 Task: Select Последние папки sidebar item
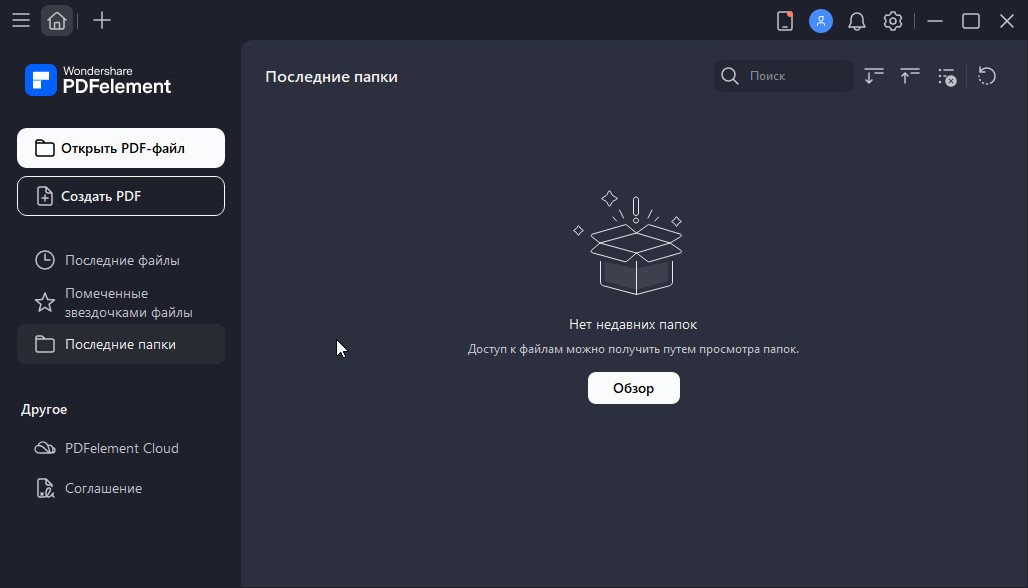pos(121,344)
